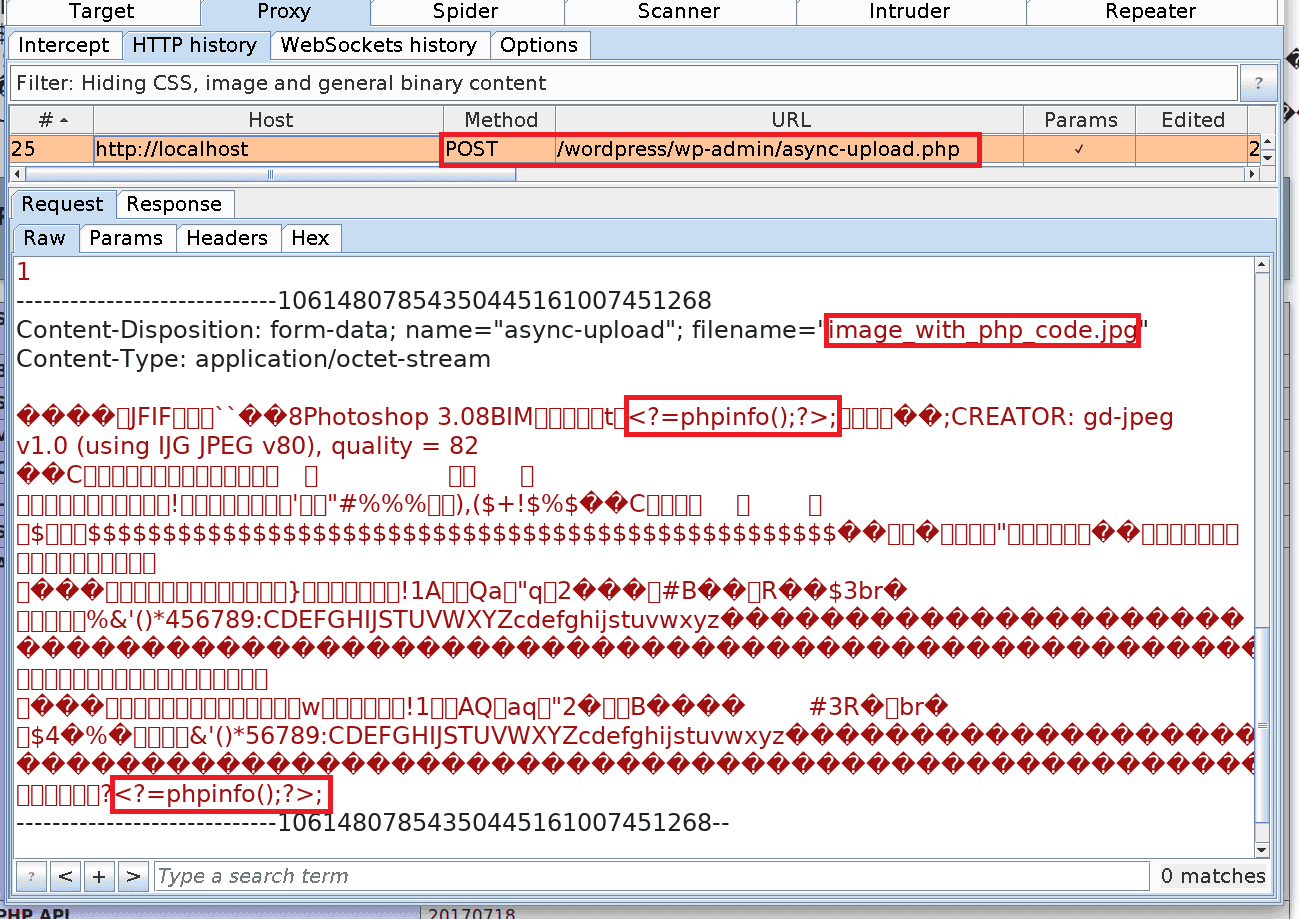The height and width of the screenshot is (919, 1299).
Task: Go to next search match arrow
Action: tap(132, 876)
